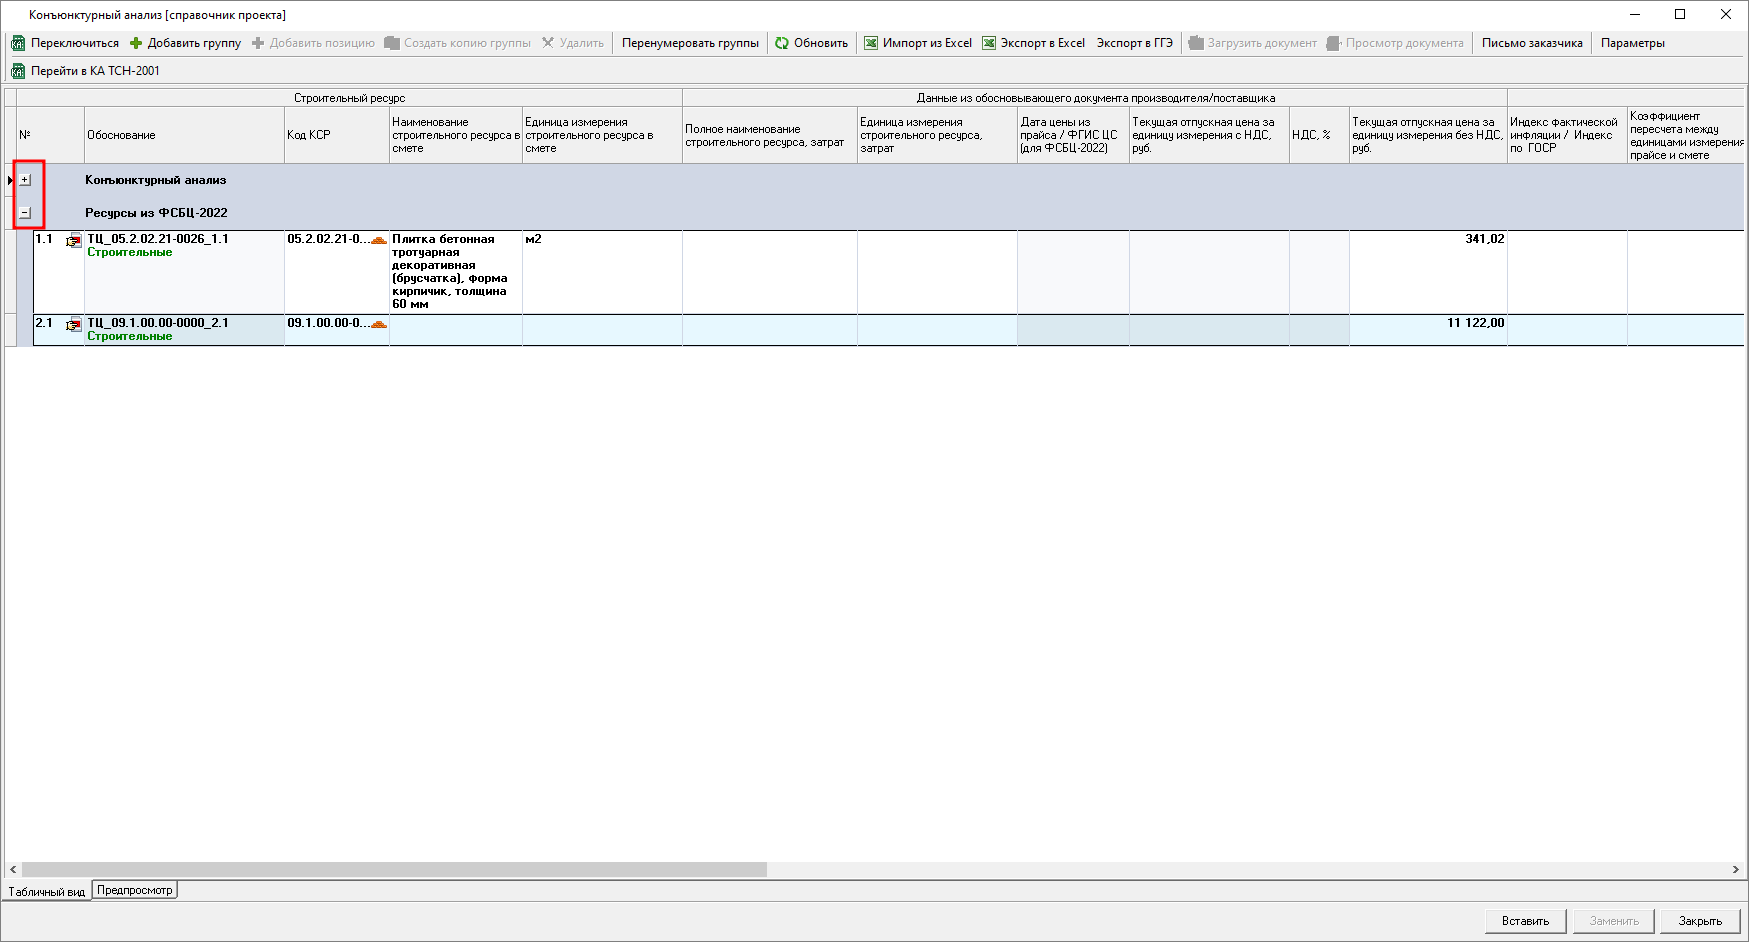
Task: Click the orange КСР code icon in row 2.1
Action: (x=378, y=324)
